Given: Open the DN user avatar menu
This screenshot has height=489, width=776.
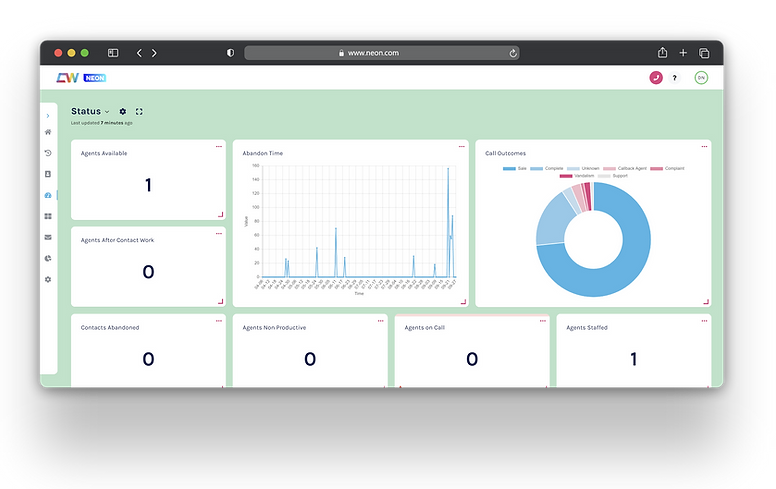Looking at the screenshot, I should (x=701, y=78).
